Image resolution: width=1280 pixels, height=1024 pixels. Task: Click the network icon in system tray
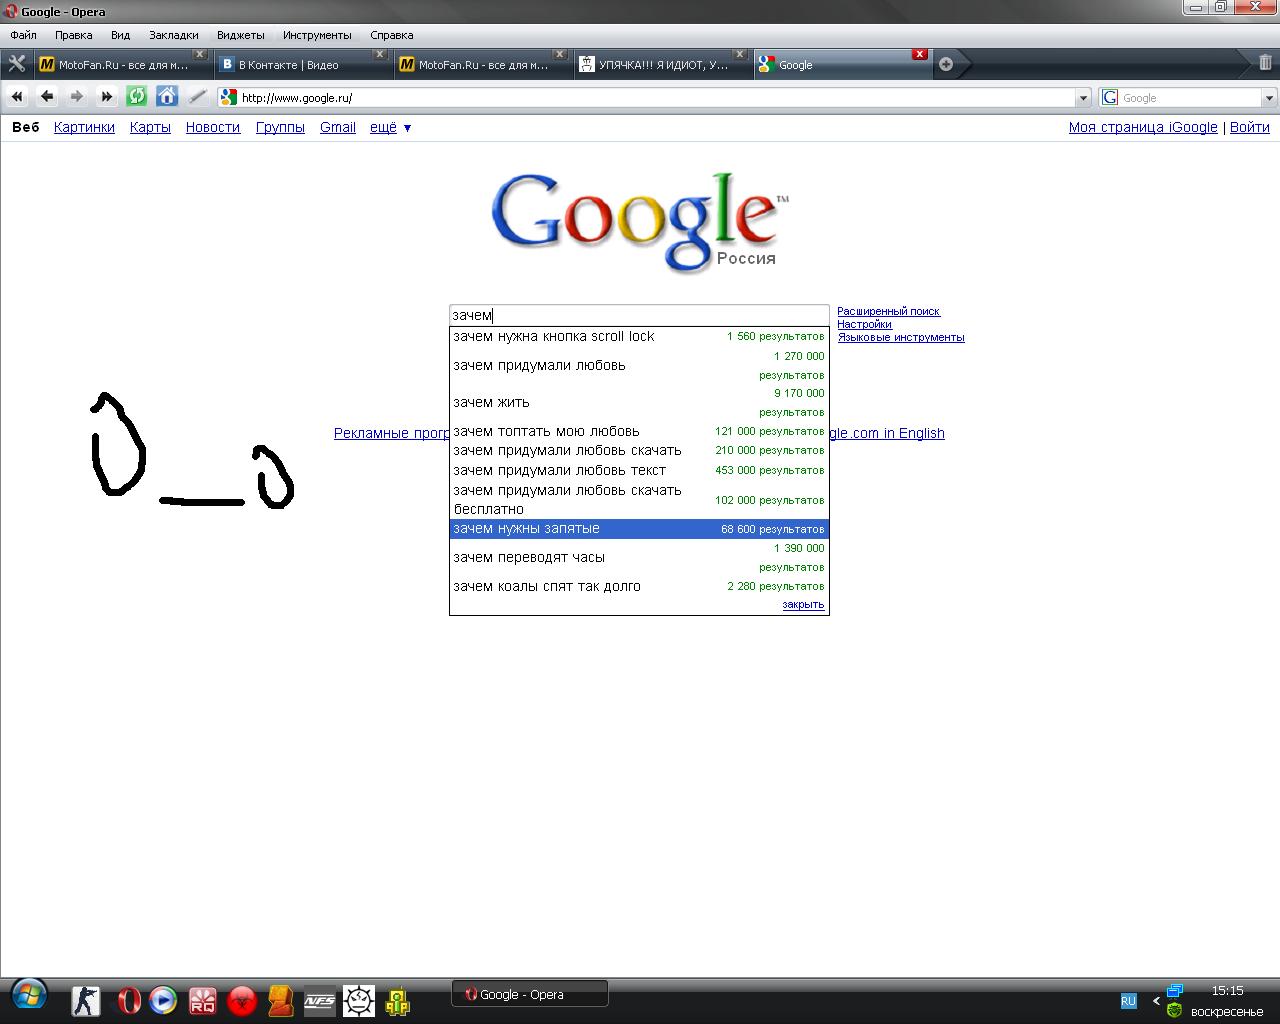point(1175,990)
